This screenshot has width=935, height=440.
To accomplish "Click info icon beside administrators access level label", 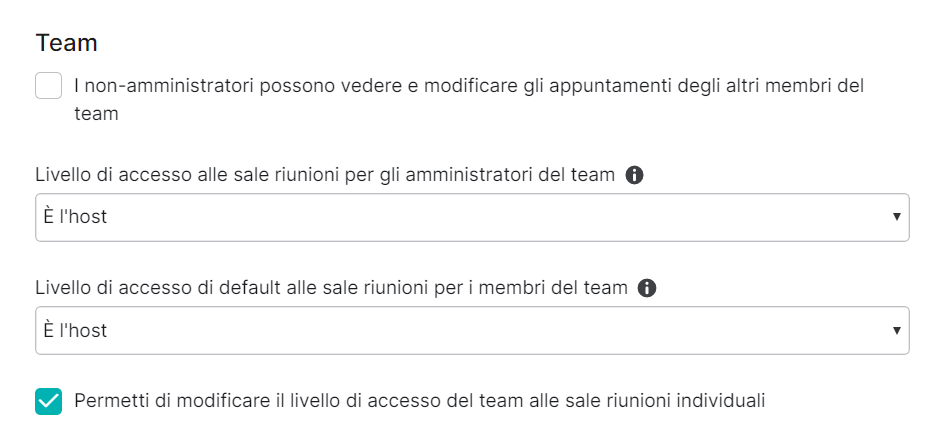I will pos(634,175).
